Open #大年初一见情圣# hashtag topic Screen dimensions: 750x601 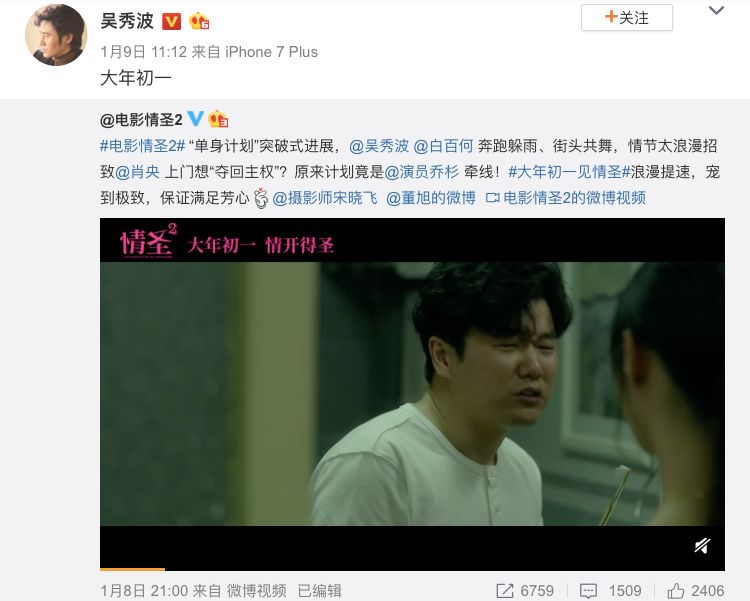(569, 172)
